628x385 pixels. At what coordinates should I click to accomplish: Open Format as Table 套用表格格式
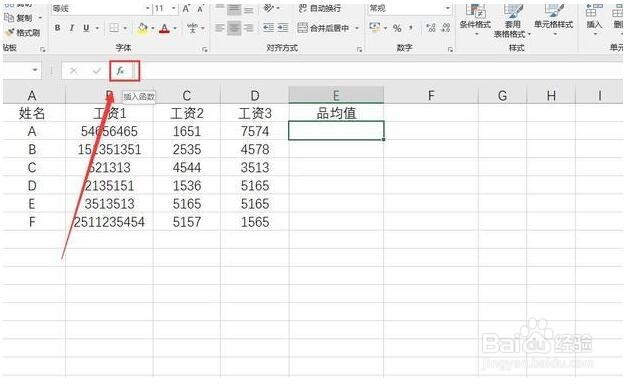click(513, 21)
